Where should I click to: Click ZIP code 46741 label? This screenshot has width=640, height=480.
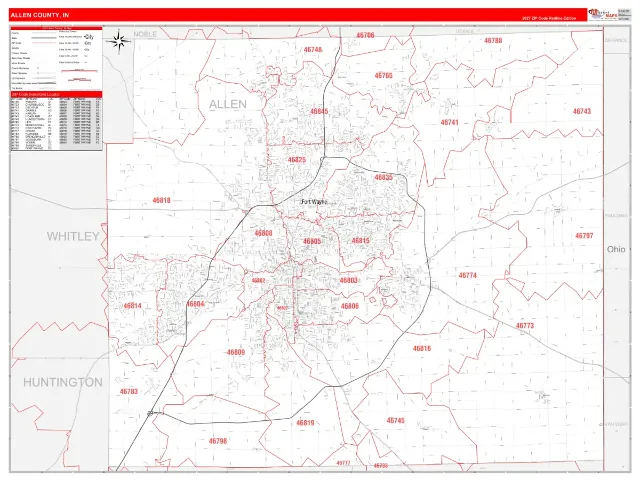coord(449,122)
